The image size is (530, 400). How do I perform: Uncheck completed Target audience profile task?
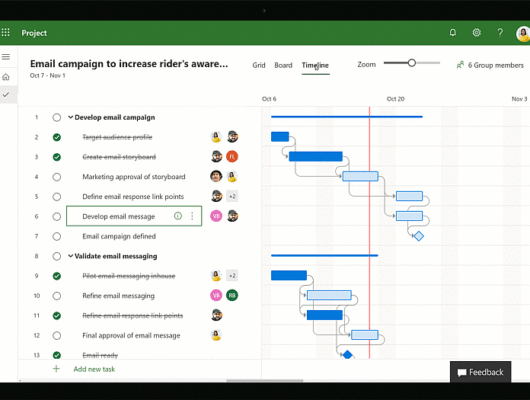click(57, 137)
